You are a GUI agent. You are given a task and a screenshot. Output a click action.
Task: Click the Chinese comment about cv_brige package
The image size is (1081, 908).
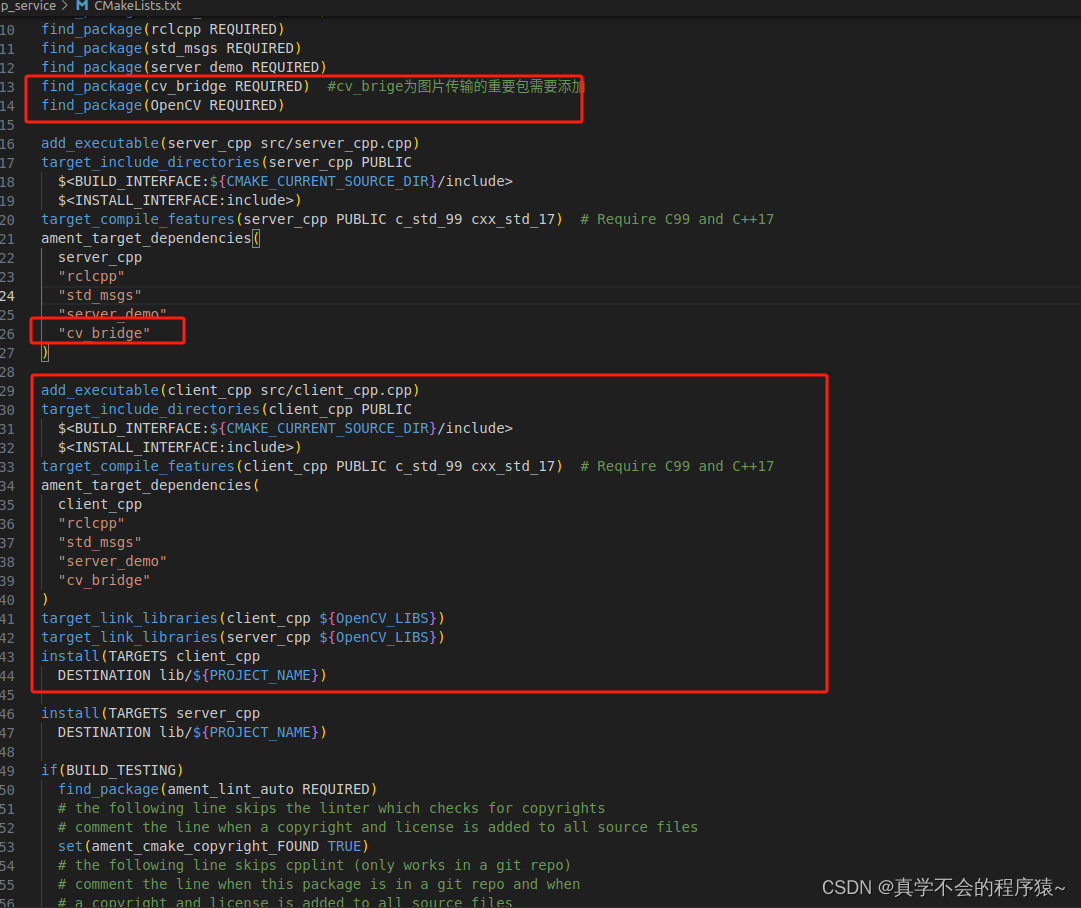(x=450, y=86)
